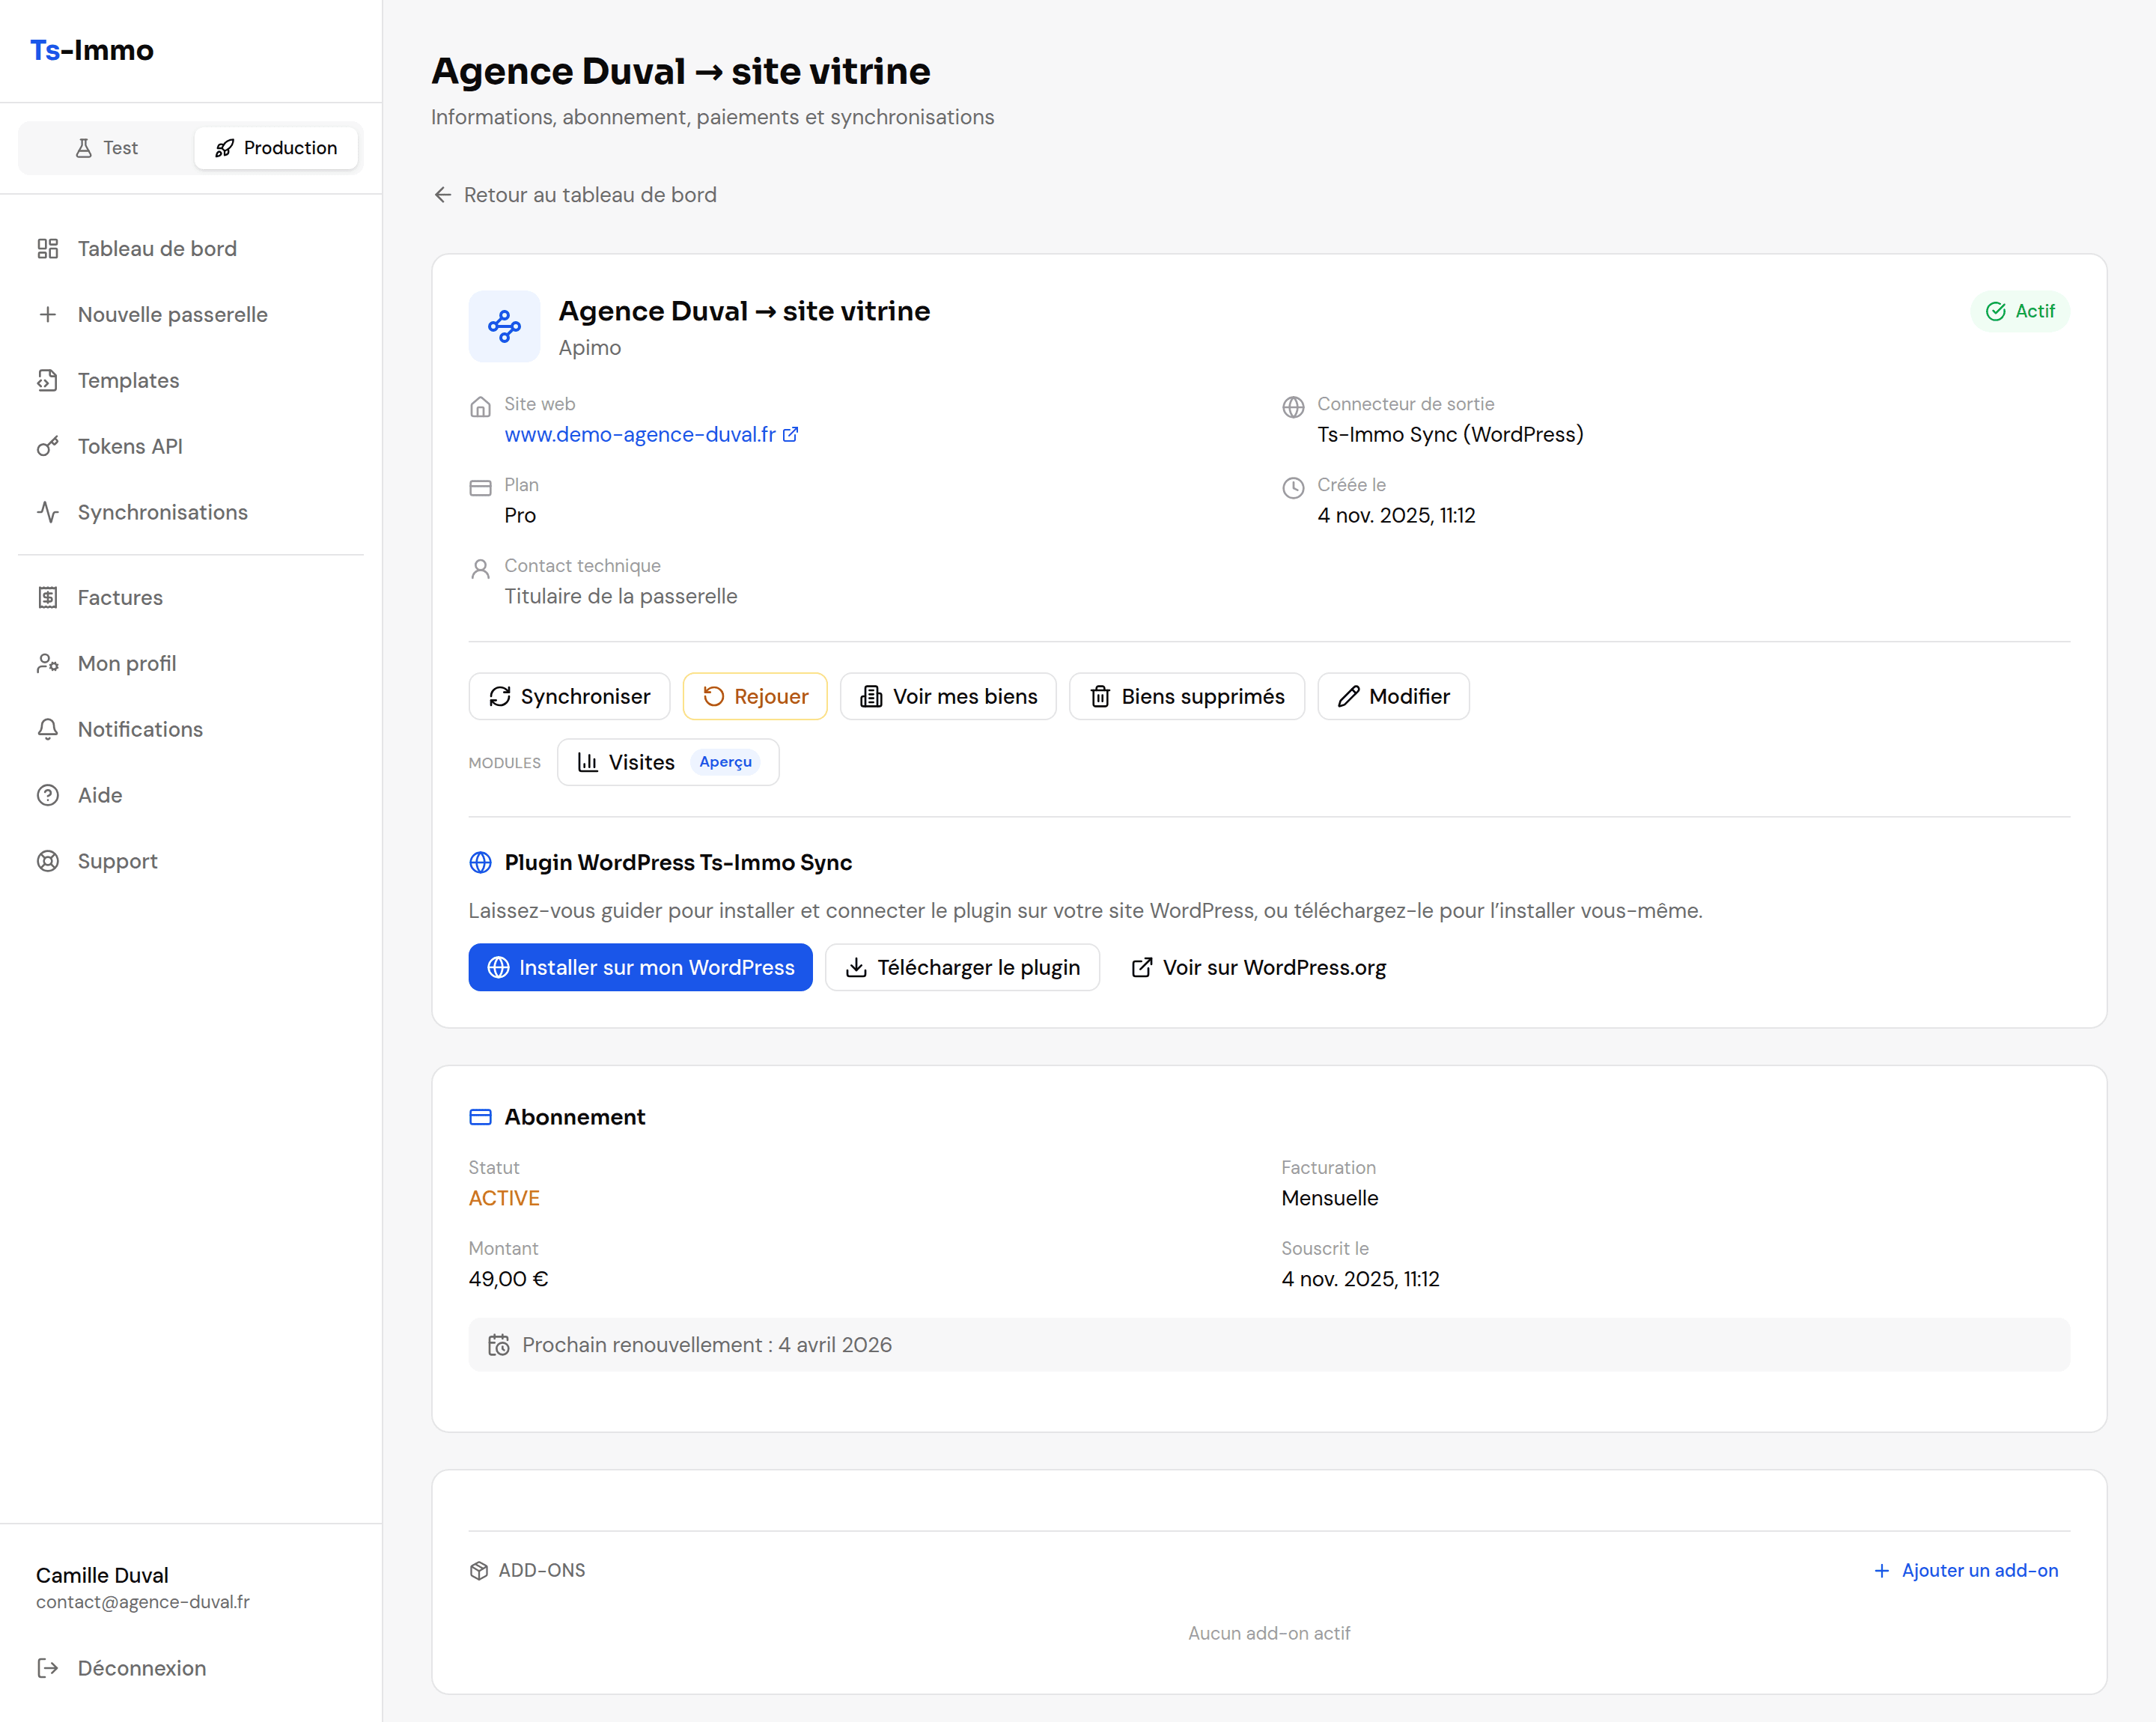
Task: Click the Factures receipt icon
Action: [48, 597]
